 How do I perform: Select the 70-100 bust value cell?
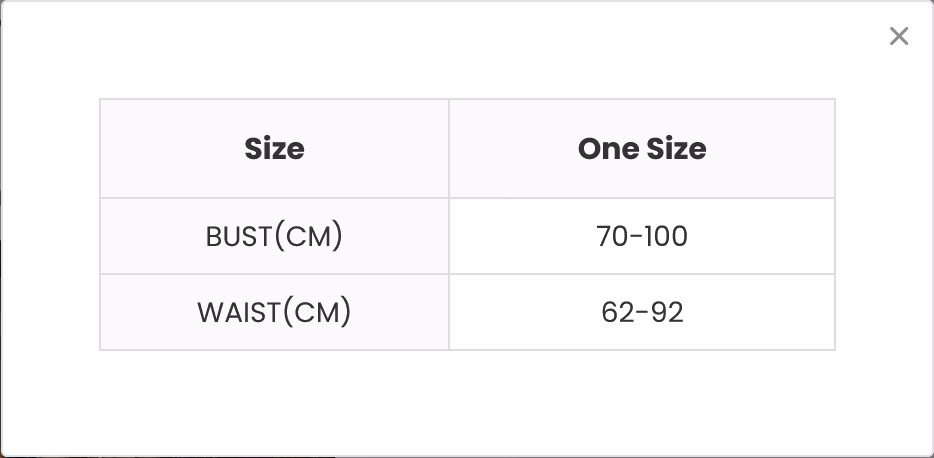pyautogui.click(x=642, y=236)
